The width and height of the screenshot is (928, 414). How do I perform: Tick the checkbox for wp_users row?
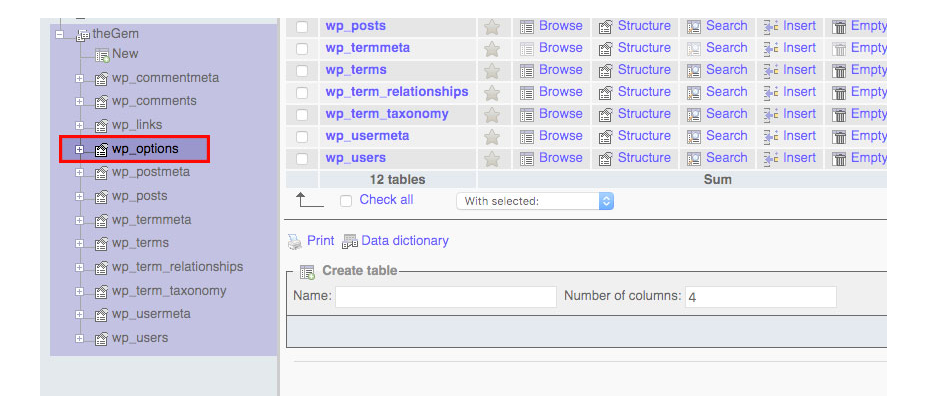[302, 158]
